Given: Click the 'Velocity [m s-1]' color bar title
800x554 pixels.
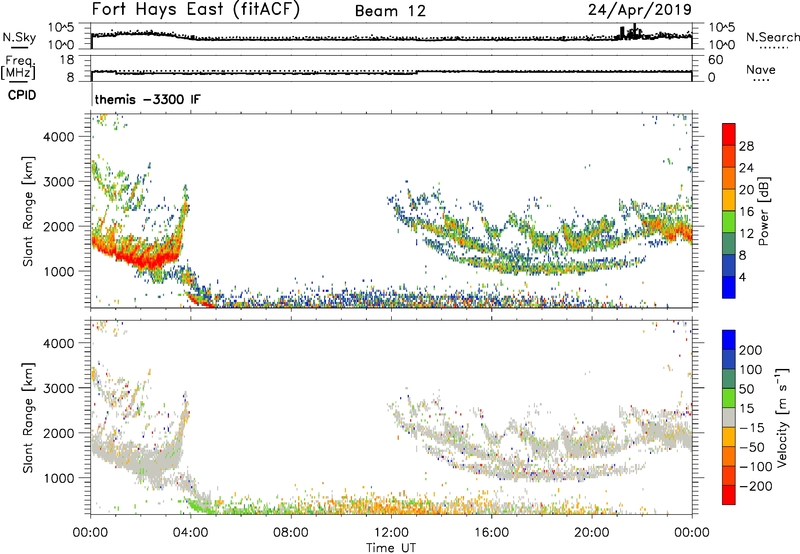Looking at the screenshot, I should (783, 418).
